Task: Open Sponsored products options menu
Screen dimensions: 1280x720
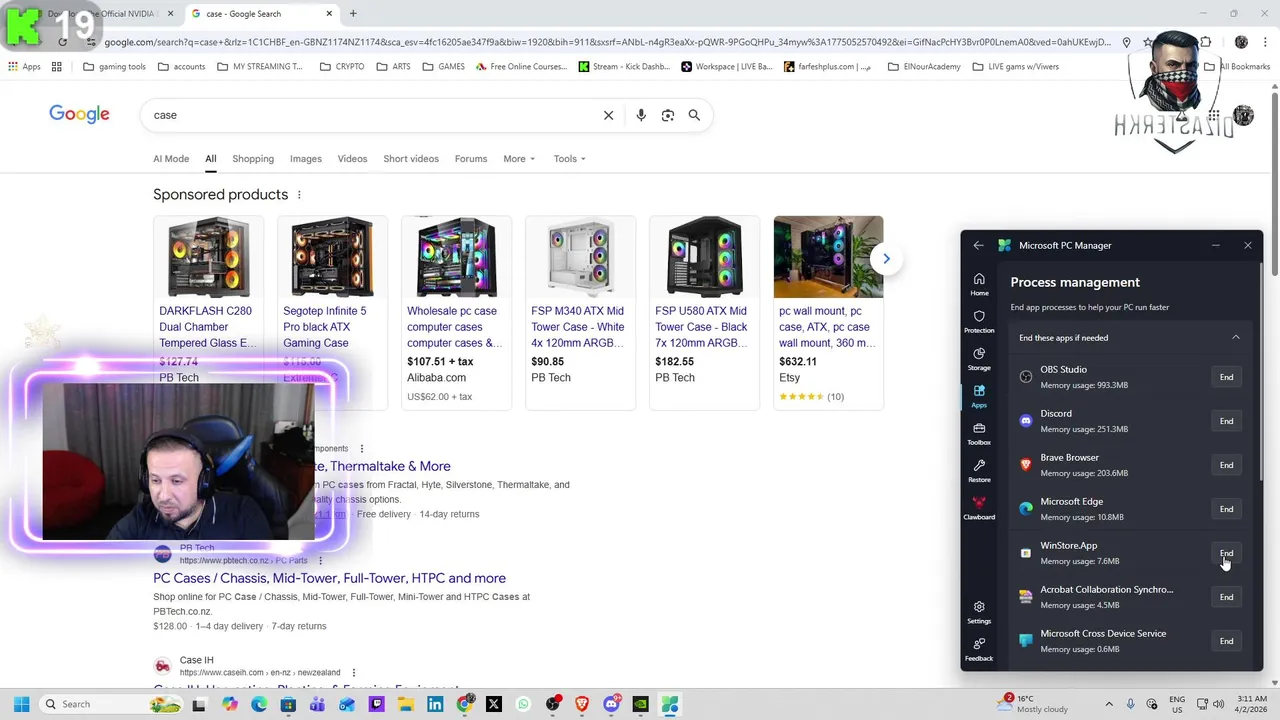Action: (x=299, y=195)
